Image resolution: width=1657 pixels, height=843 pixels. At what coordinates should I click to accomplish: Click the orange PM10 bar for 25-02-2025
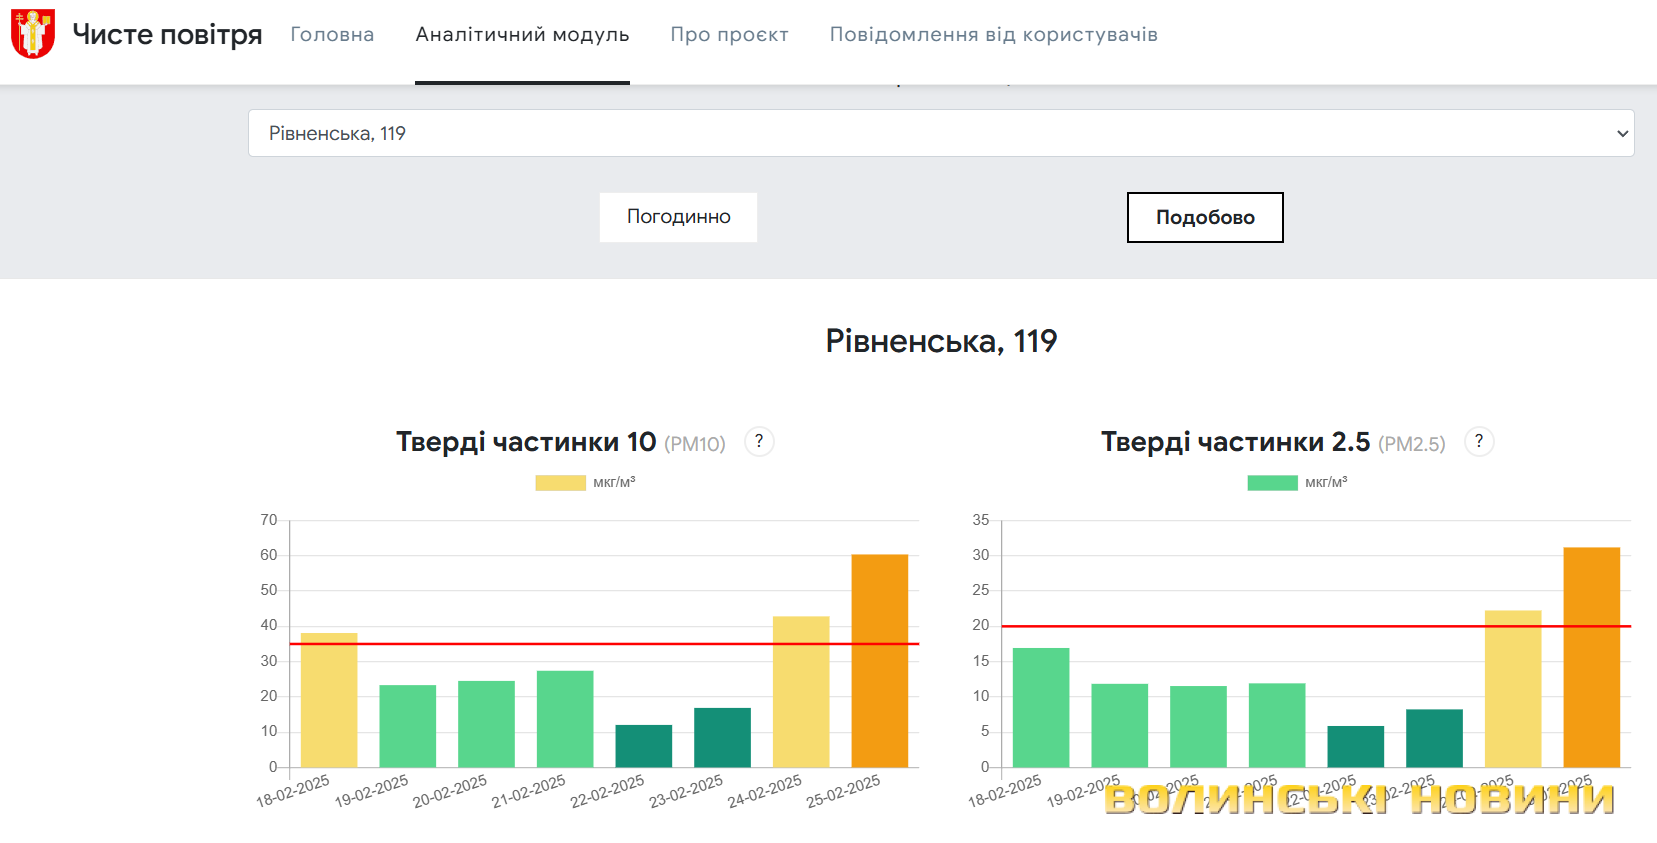point(879,660)
